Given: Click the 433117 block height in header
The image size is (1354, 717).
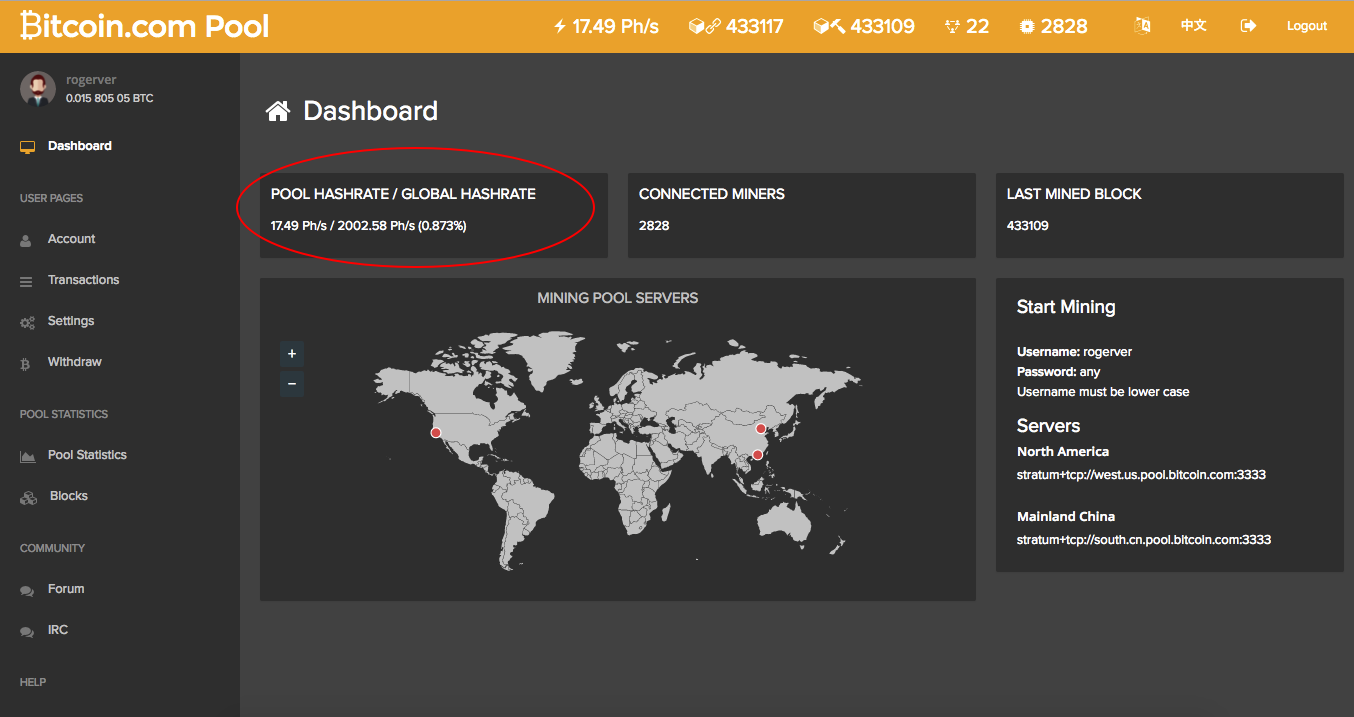Looking at the screenshot, I should click(755, 27).
